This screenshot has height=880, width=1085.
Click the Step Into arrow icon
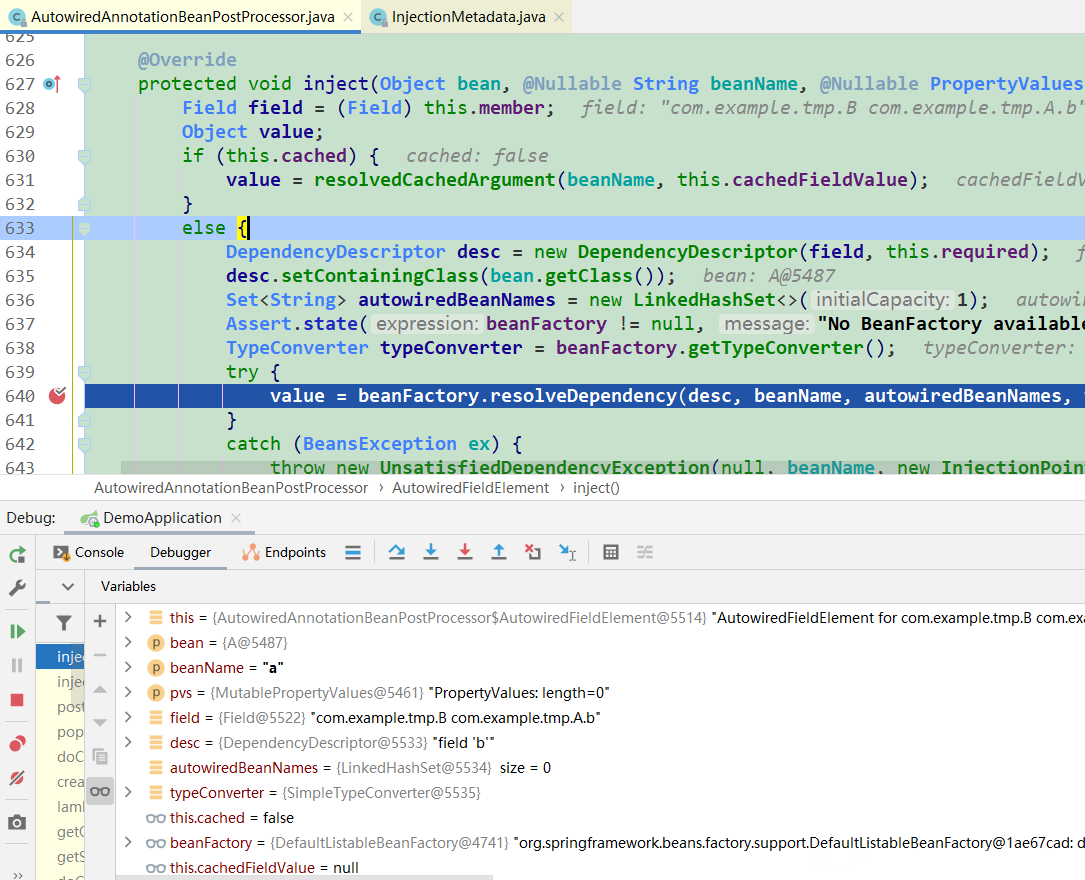tap(430, 552)
